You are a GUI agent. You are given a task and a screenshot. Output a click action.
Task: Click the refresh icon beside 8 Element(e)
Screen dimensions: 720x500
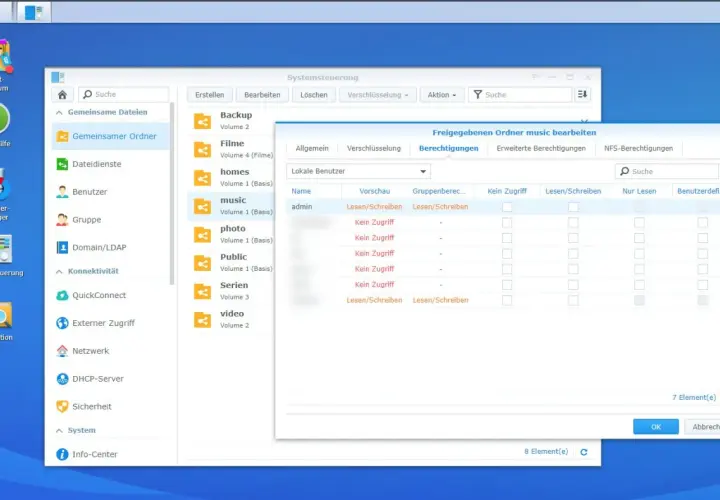584,452
